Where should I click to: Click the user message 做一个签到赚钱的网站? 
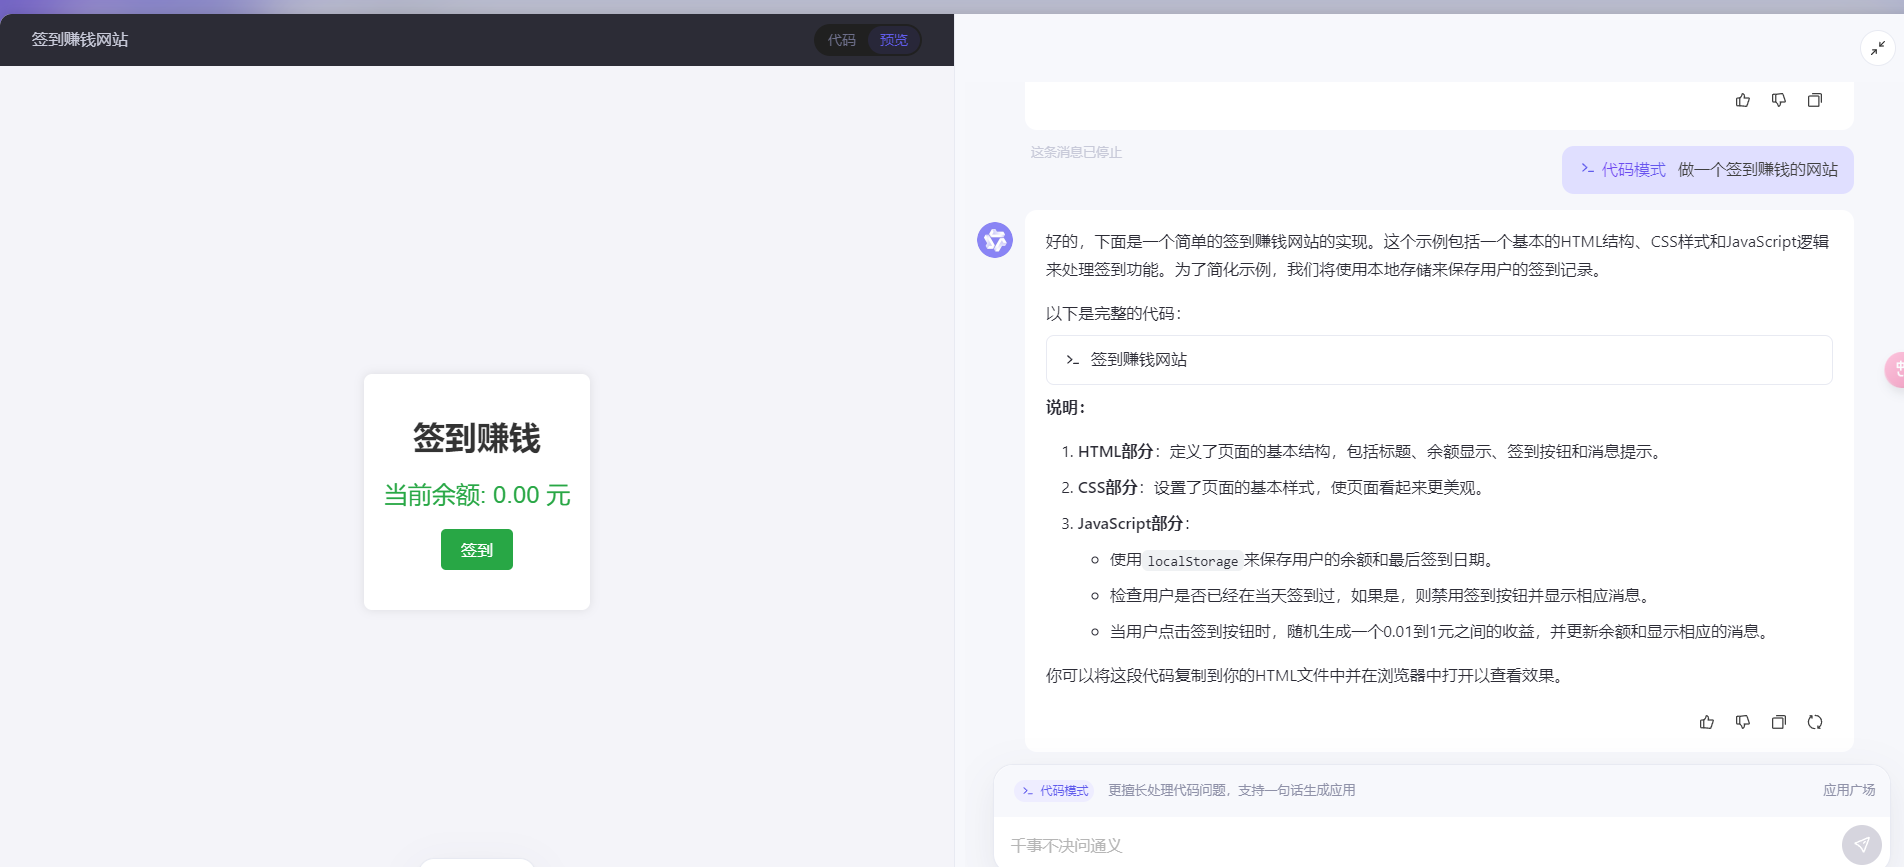click(x=1758, y=170)
